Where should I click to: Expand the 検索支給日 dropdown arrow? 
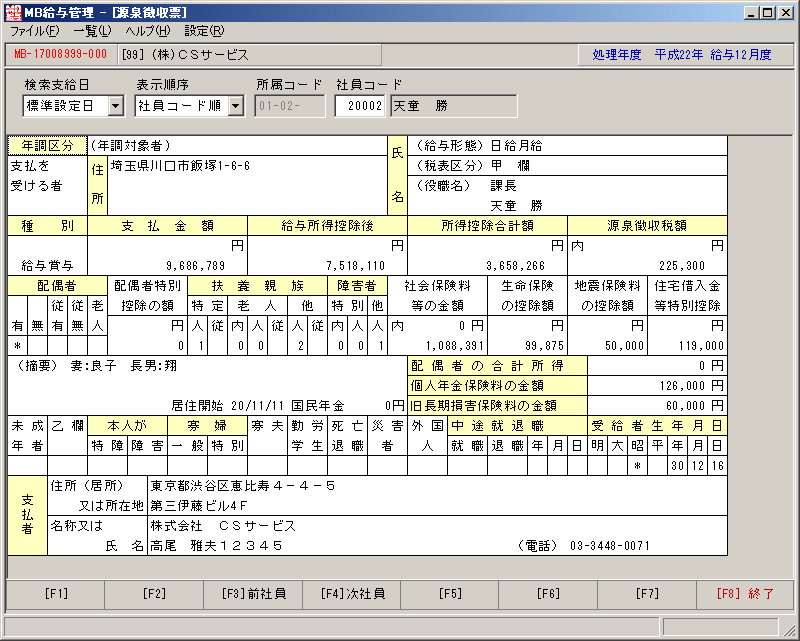point(116,106)
